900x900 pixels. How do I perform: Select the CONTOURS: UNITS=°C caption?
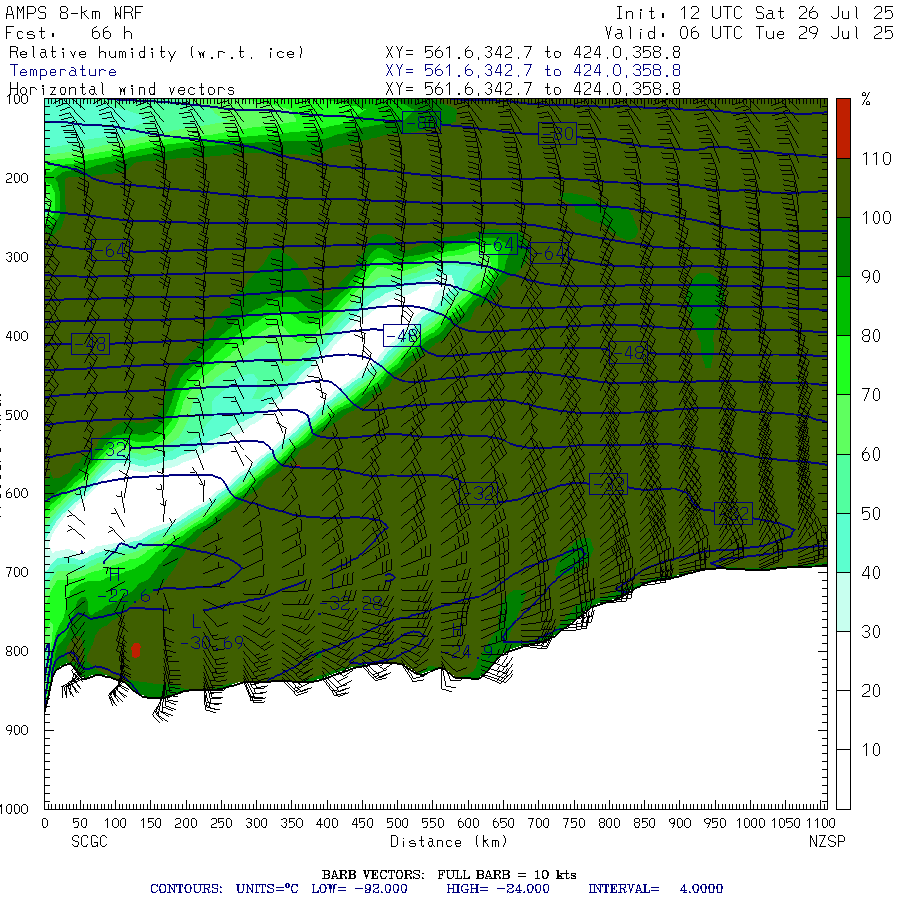(x=224, y=889)
